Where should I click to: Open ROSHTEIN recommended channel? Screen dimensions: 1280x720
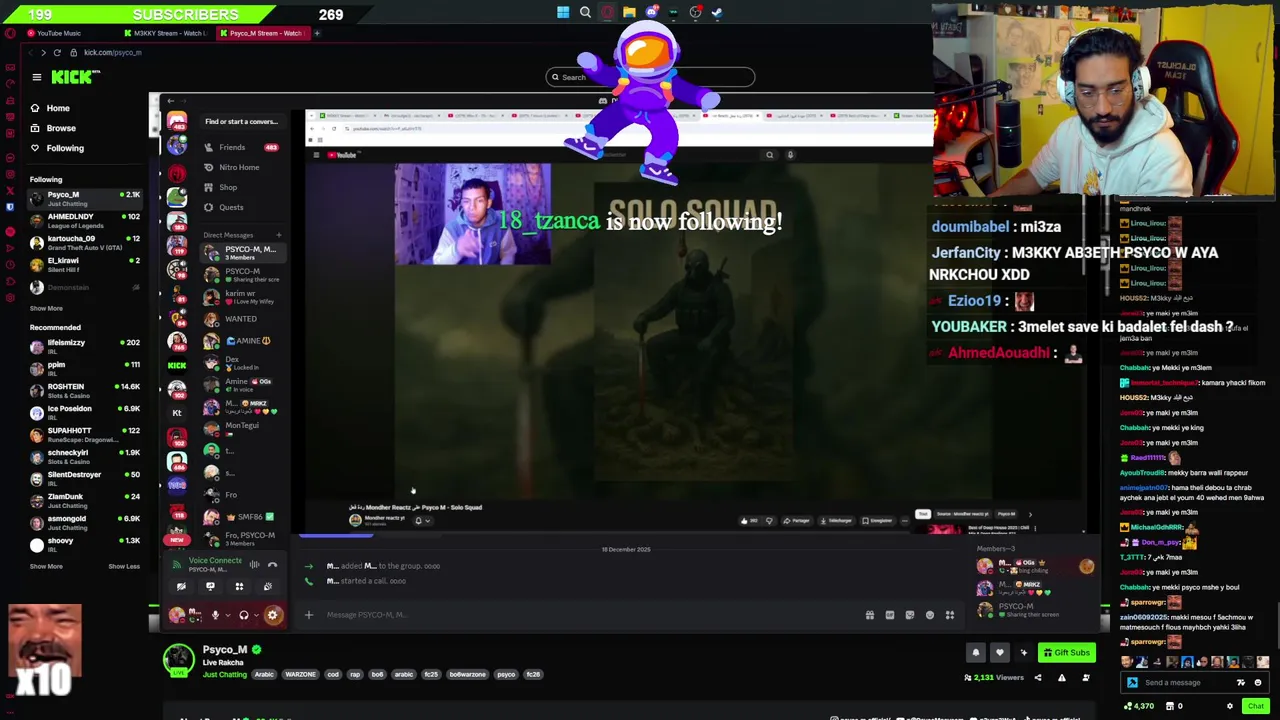[x=85, y=390]
